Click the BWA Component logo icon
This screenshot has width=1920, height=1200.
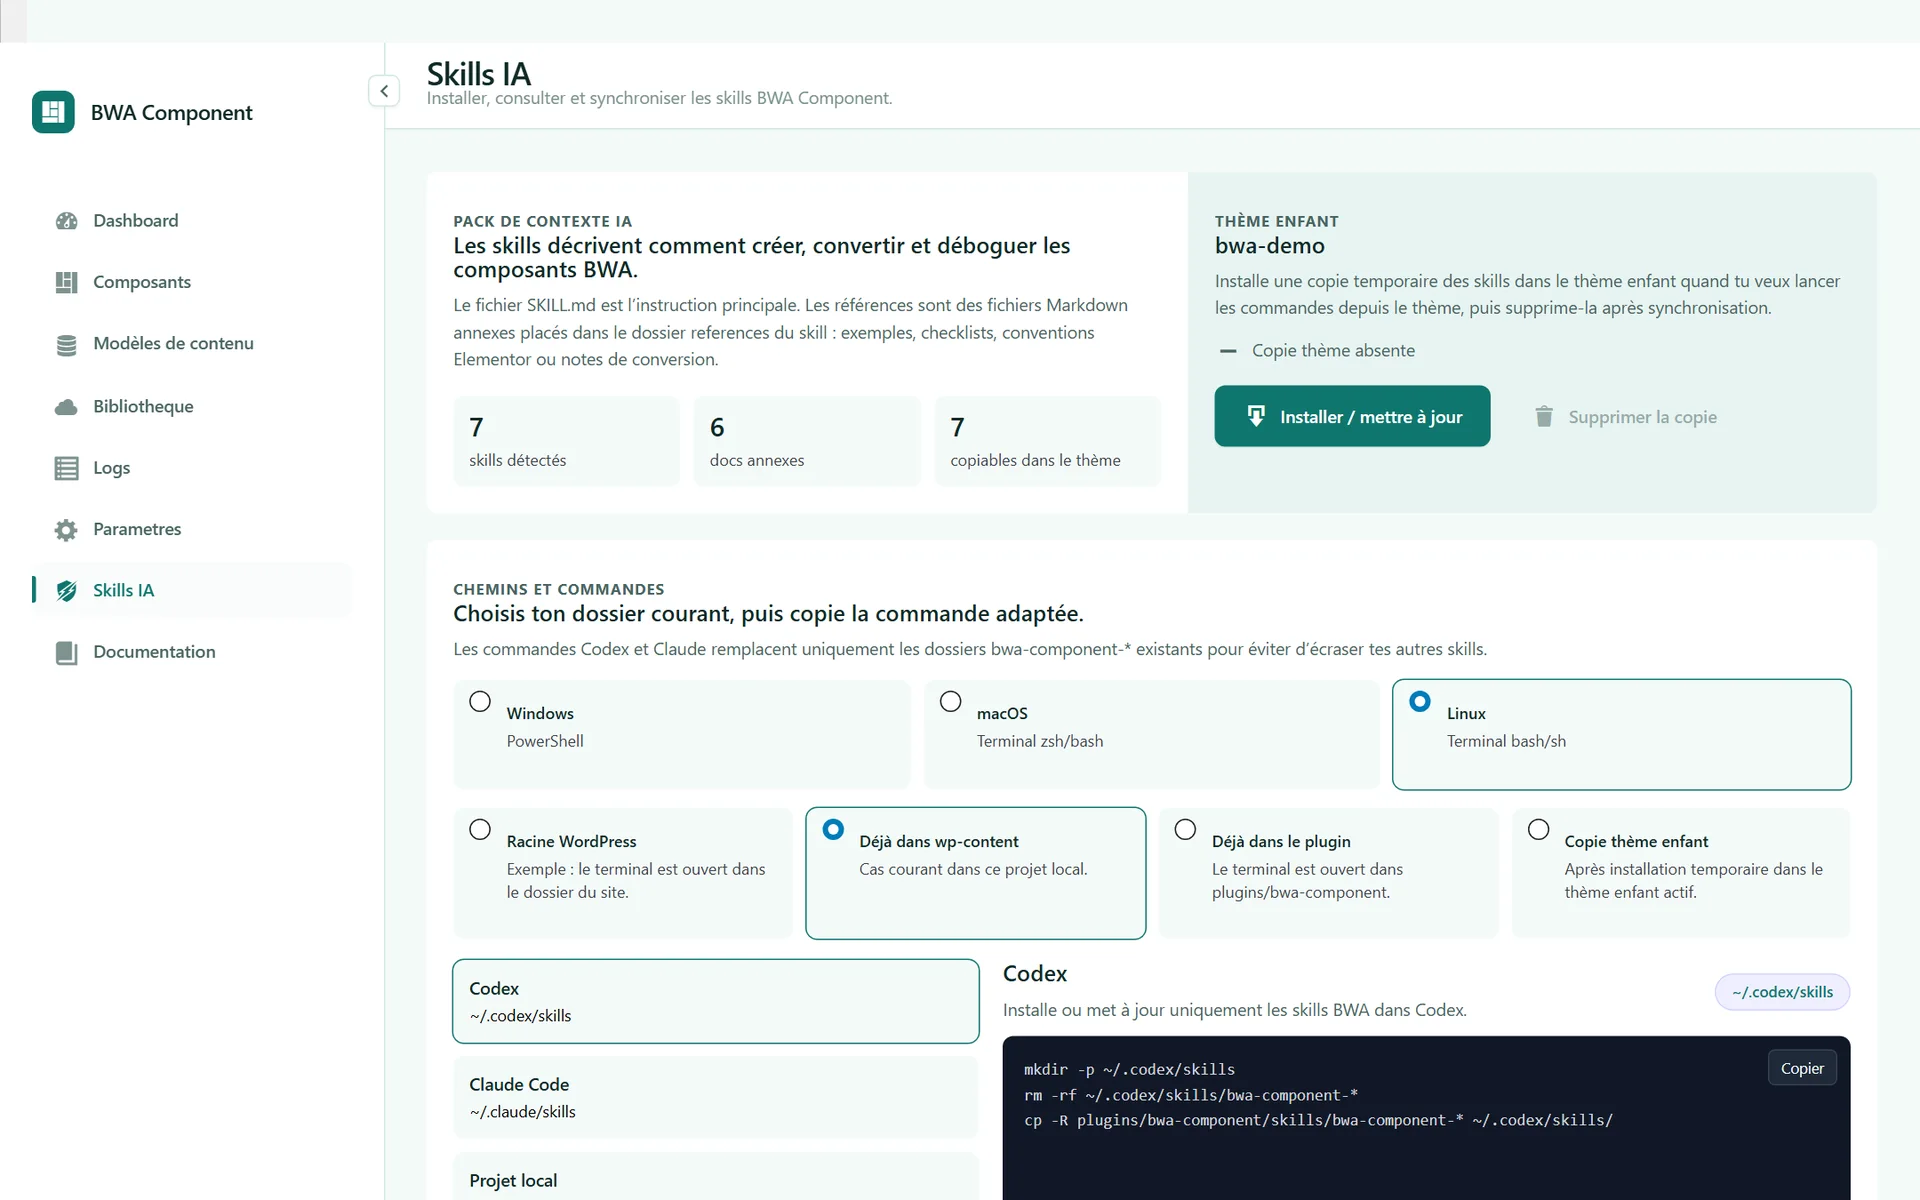(x=53, y=112)
